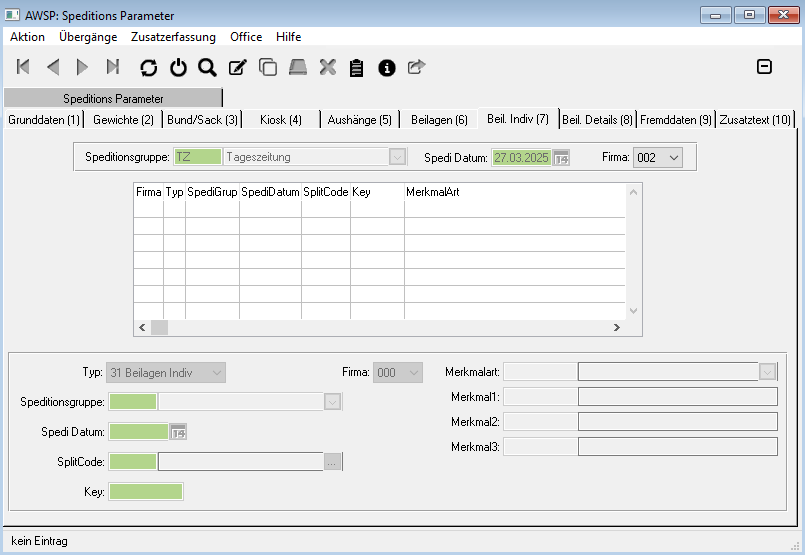This screenshot has width=805, height=555.
Task: Expand the Merkmalart dropdown
Action: [767, 372]
